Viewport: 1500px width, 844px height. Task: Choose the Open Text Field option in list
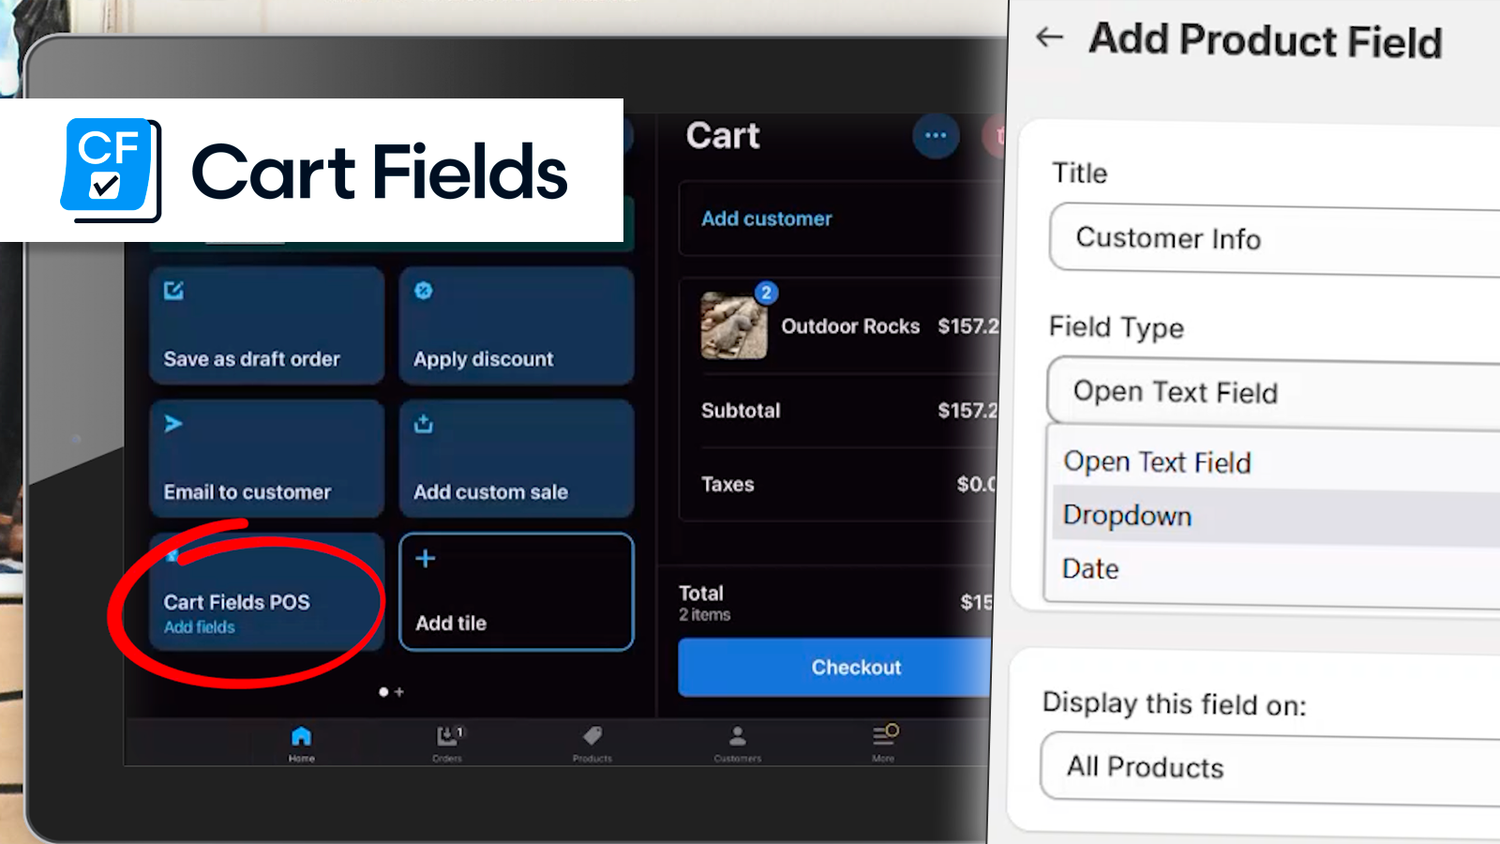coord(1272,462)
